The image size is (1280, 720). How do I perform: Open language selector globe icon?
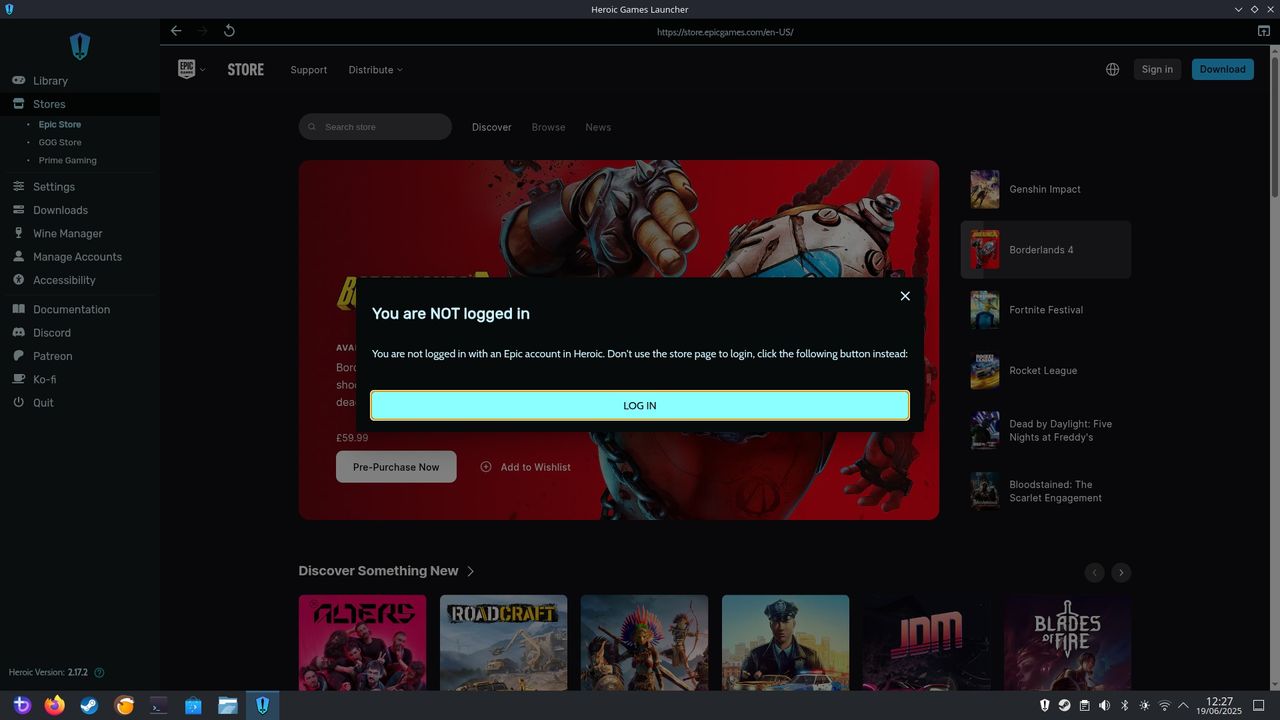click(1112, 69)
